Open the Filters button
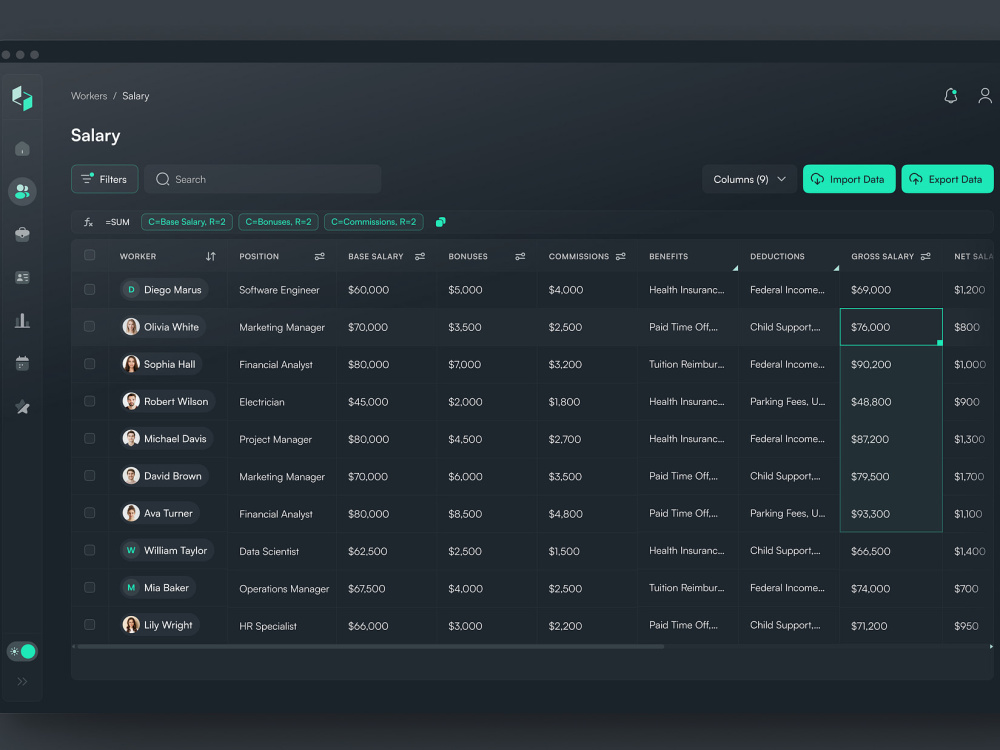Image resolution: width=1000 pixels, height=750 pixels. point(105,179)
